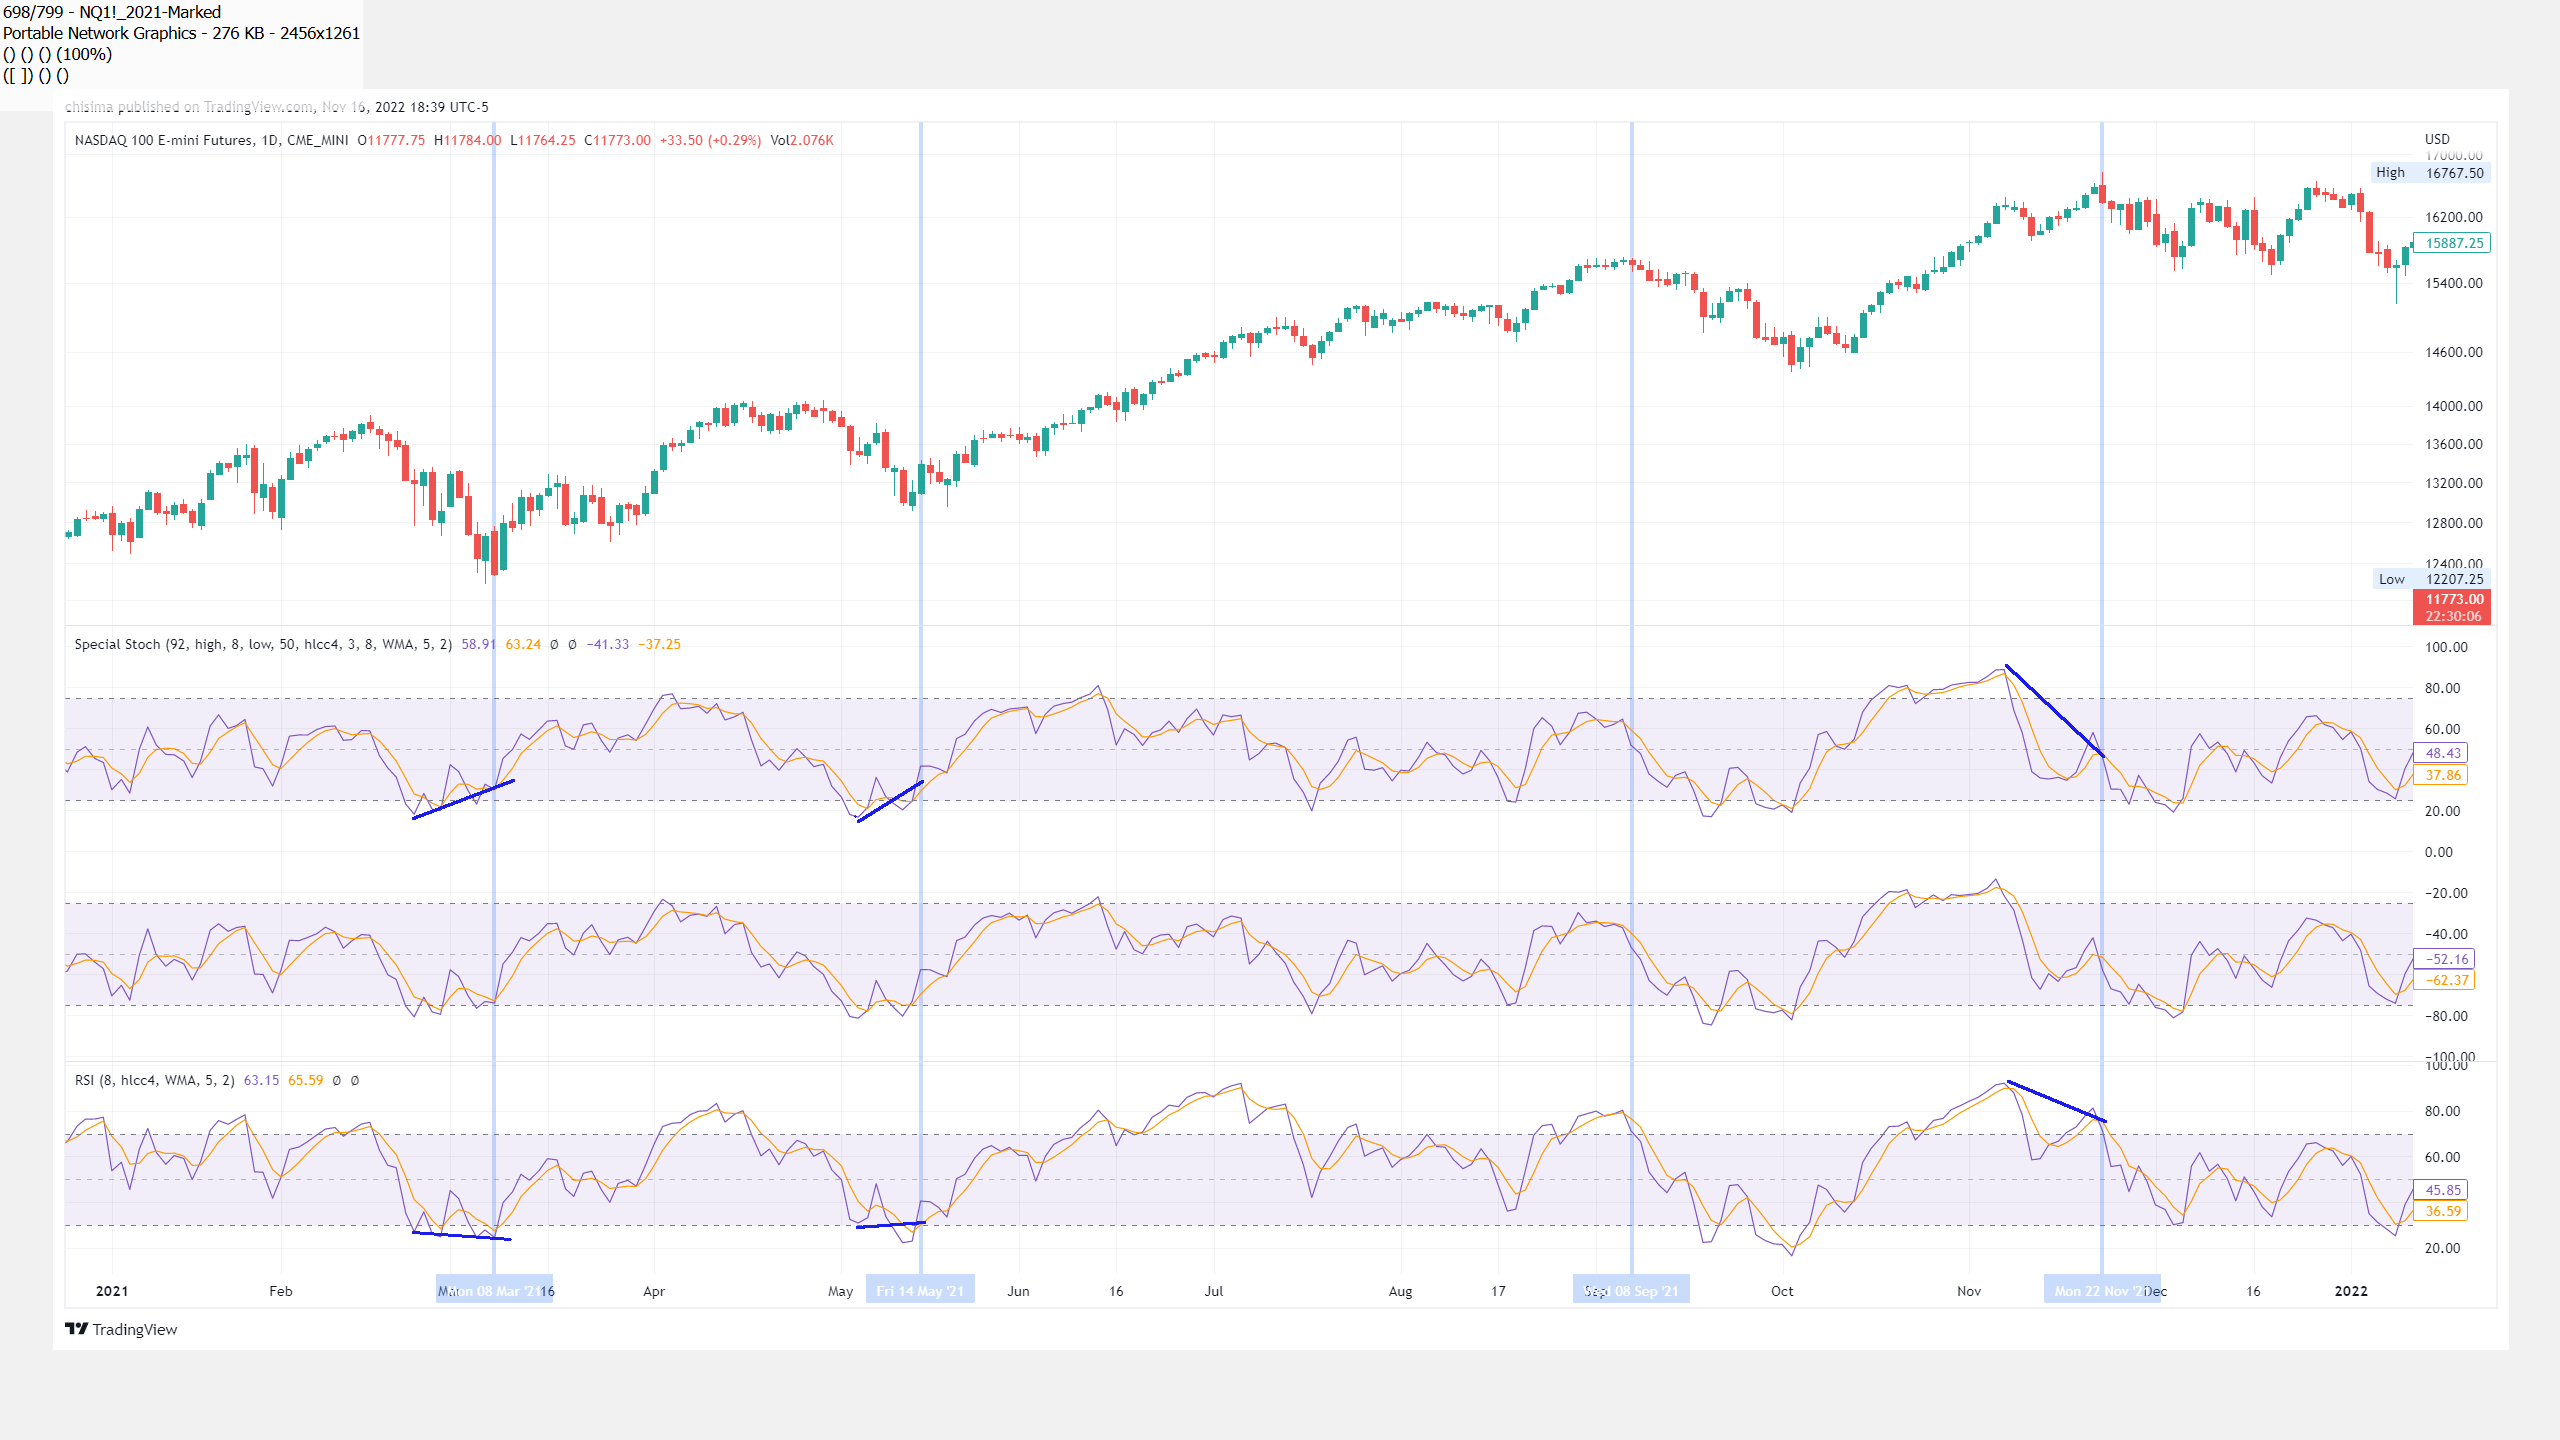Click the purple 45.85 RSI value tag
Image resolution: width=2560 pixels, height=1440 pixels.
click(2442, 1190)
